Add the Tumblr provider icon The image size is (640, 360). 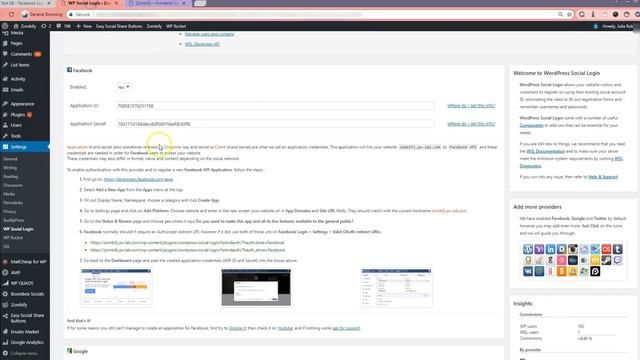(x=618, y=249)
